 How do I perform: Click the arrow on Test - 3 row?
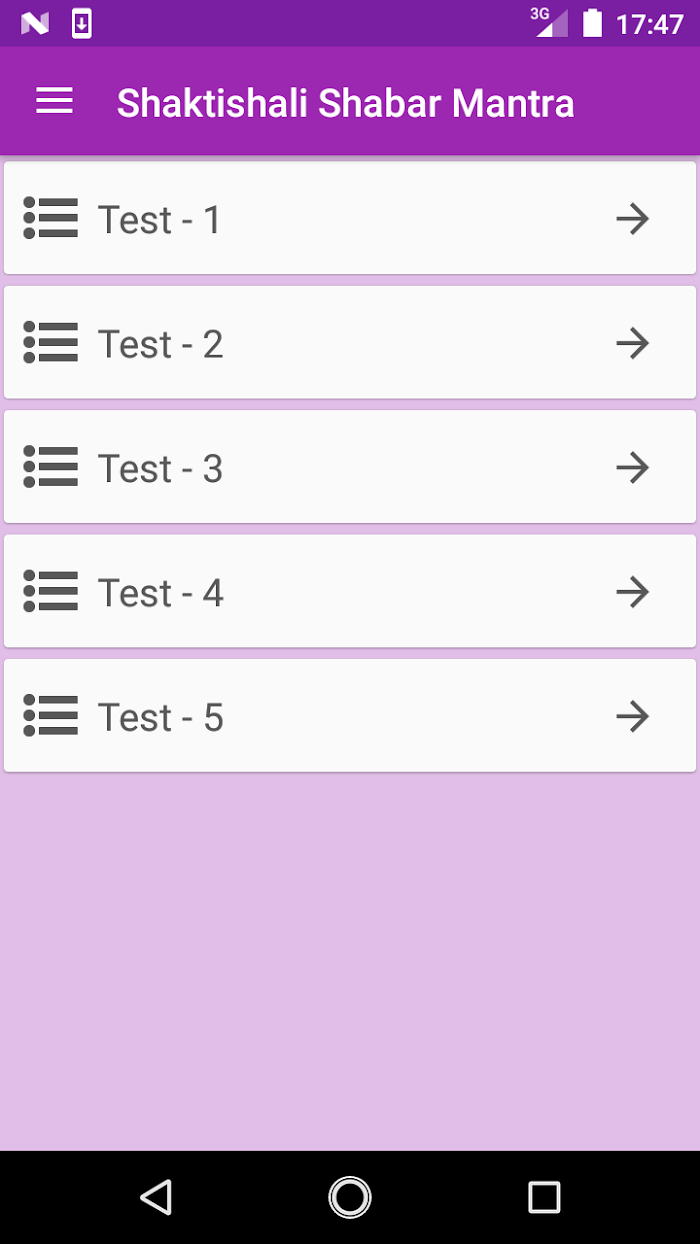pos(632,467)
